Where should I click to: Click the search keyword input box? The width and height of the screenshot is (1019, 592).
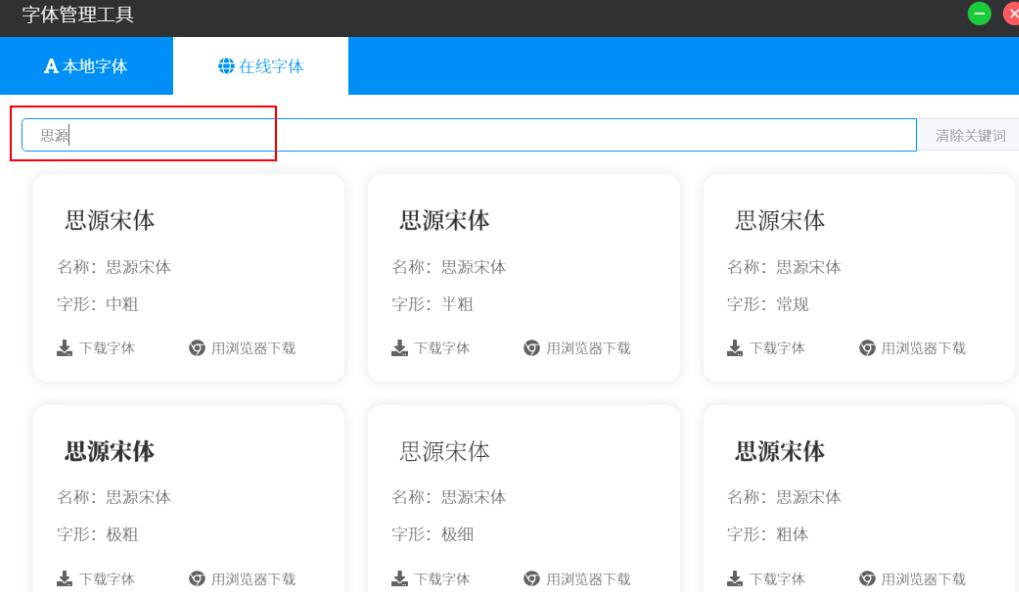pos(470,134)
